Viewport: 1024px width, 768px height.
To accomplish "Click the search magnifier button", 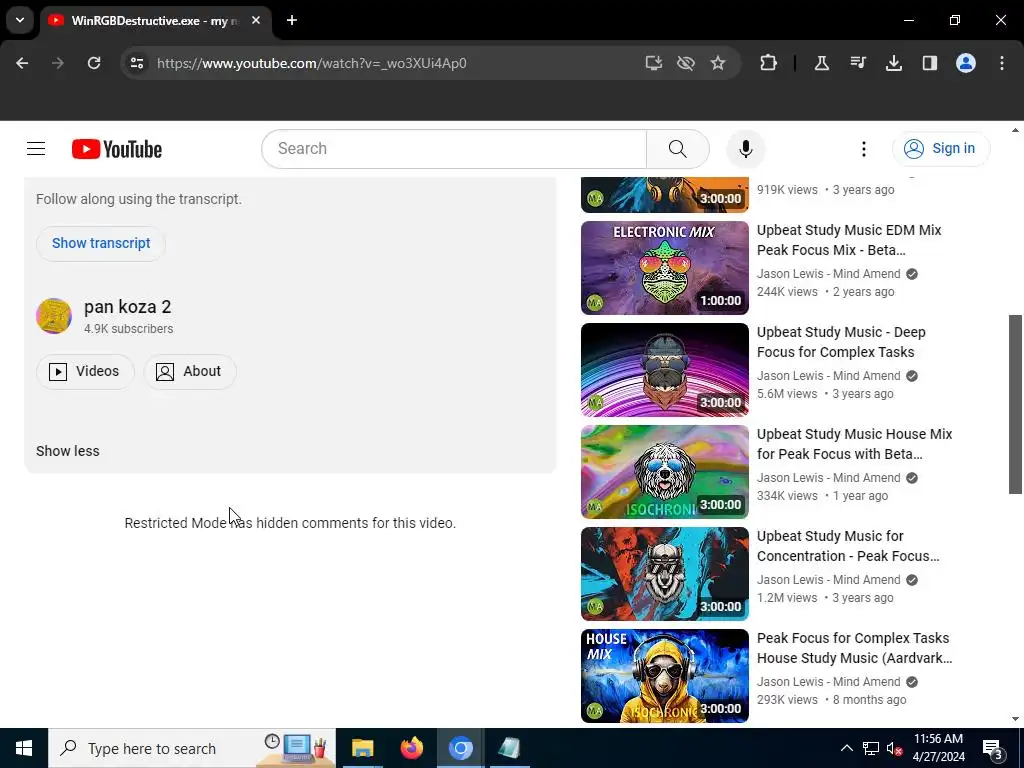I will [677, 149].
